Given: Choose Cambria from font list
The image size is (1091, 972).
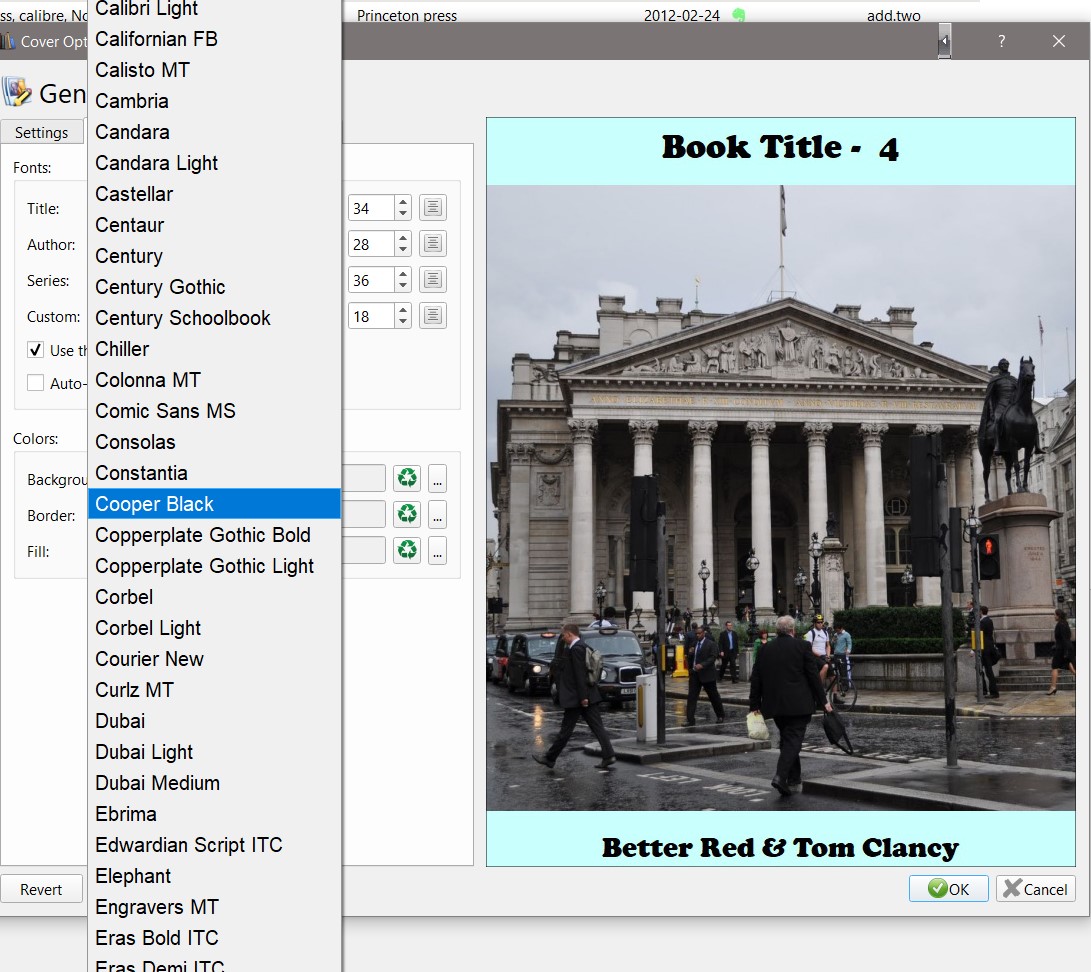Looking at the screenshot, I should tap(214, 101).
